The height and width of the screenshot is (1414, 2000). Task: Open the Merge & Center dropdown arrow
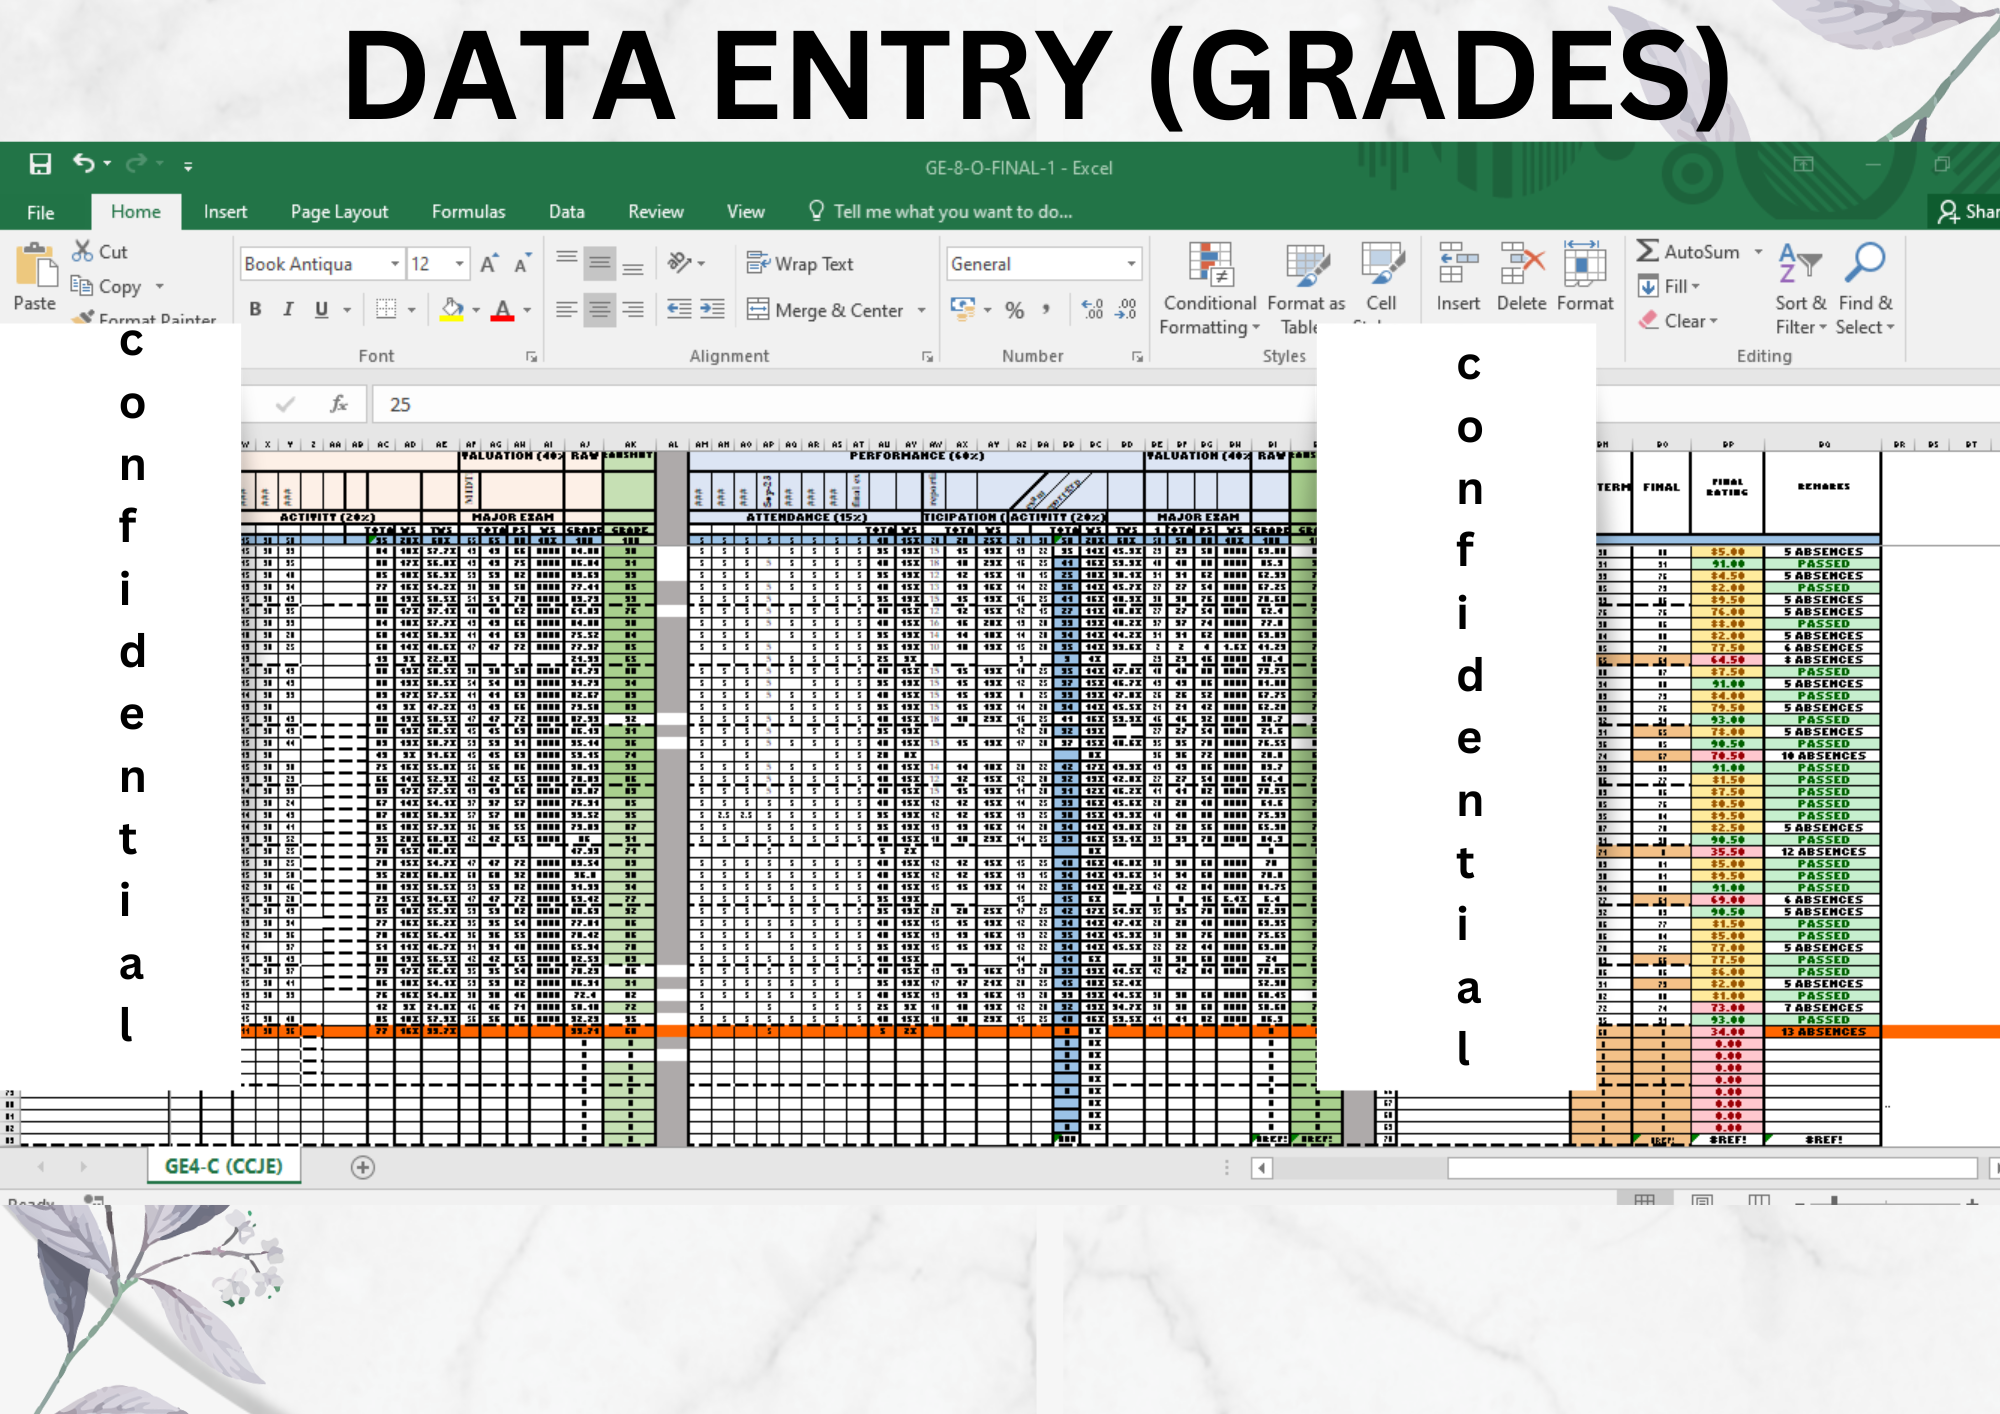pyautogui.click(x=922, y=310)
